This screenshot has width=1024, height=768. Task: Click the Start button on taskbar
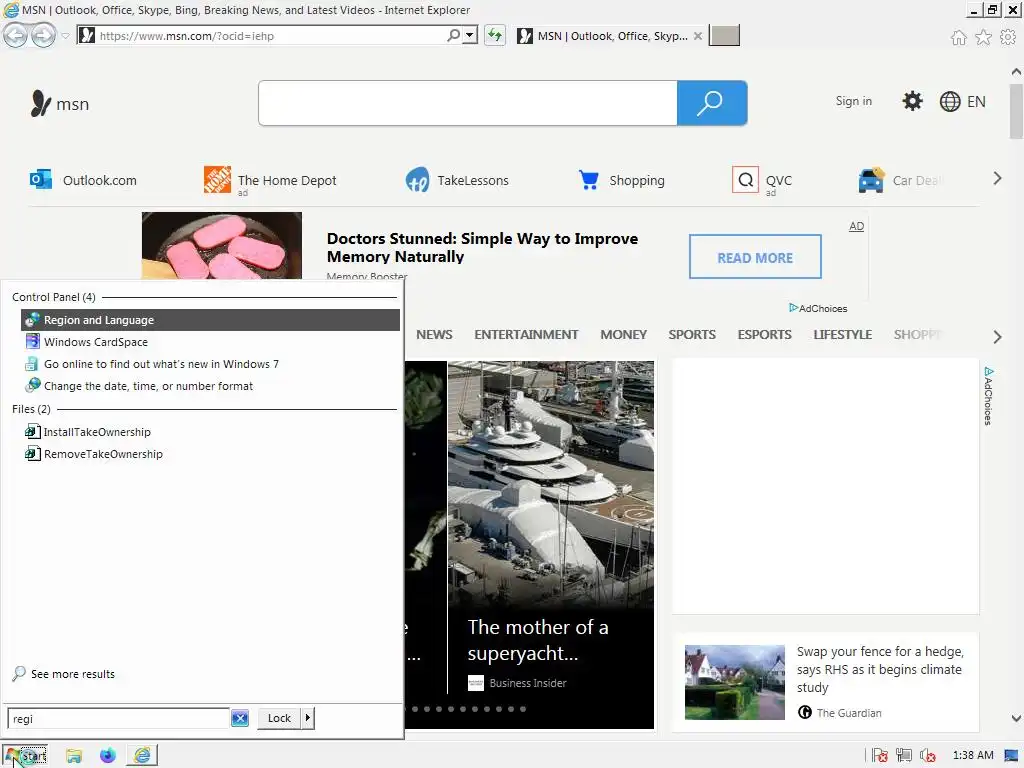[25, 756]
